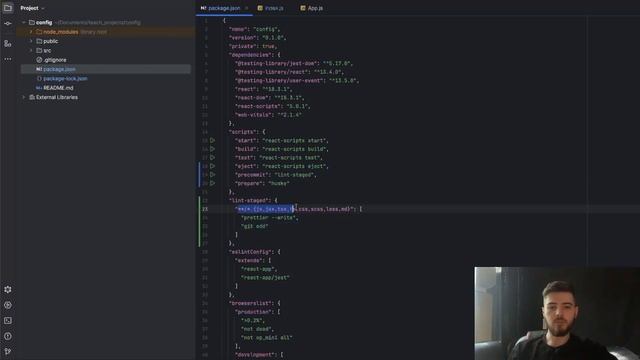Screen dimensions: 640x360
Task: Click the three-dot More tool windows icon
Action: pyautogui.click(x=8, y=59)
